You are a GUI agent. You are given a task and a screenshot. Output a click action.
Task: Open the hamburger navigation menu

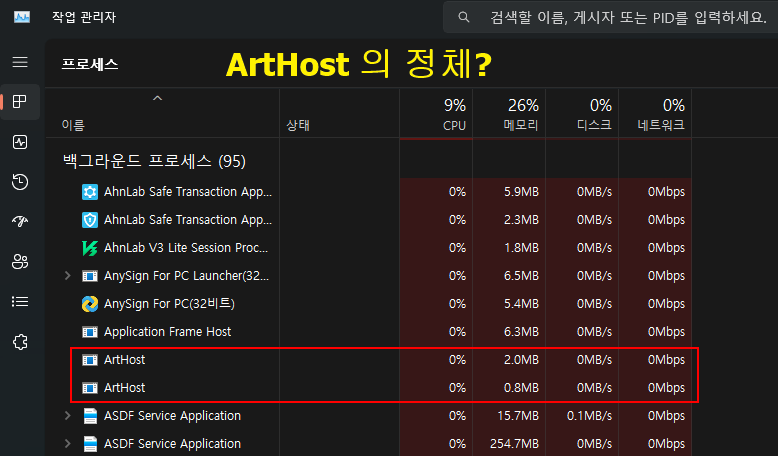(20, 62)
